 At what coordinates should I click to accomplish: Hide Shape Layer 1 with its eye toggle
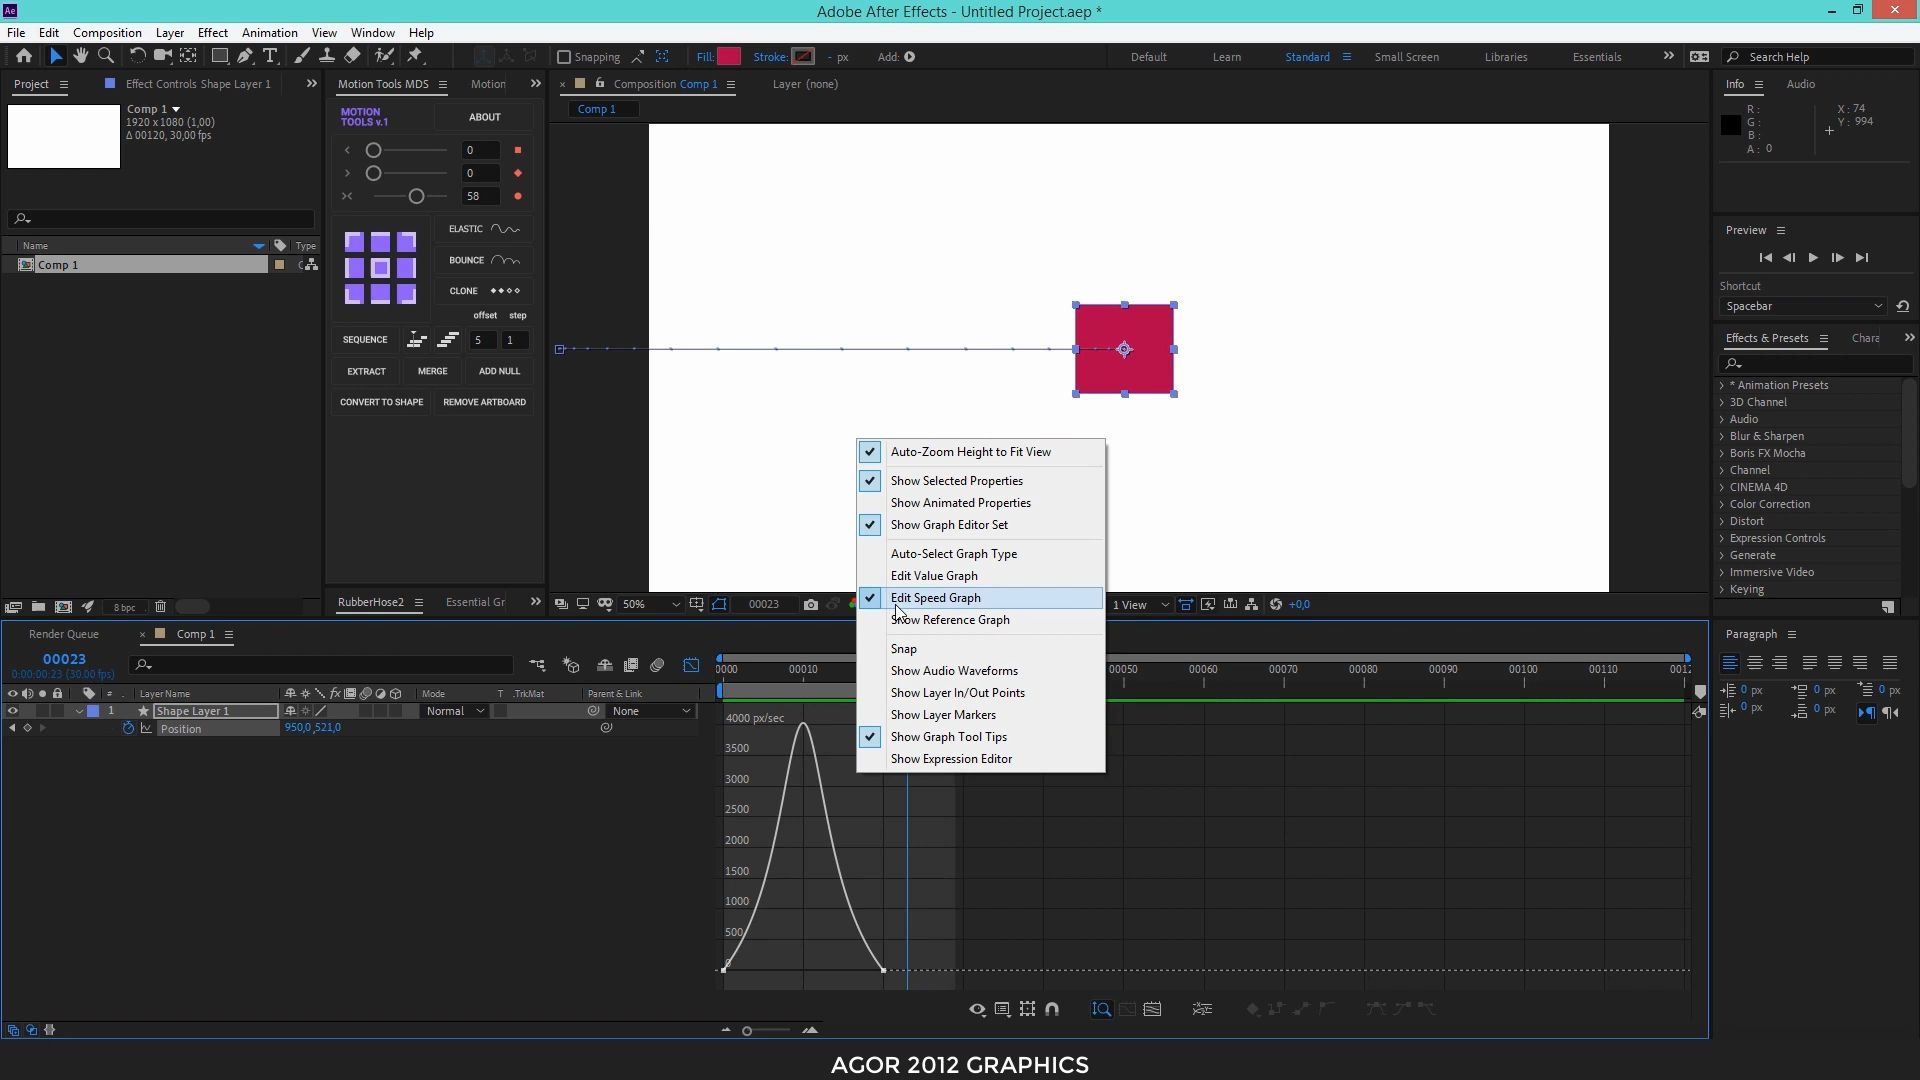tap(11, 711)
